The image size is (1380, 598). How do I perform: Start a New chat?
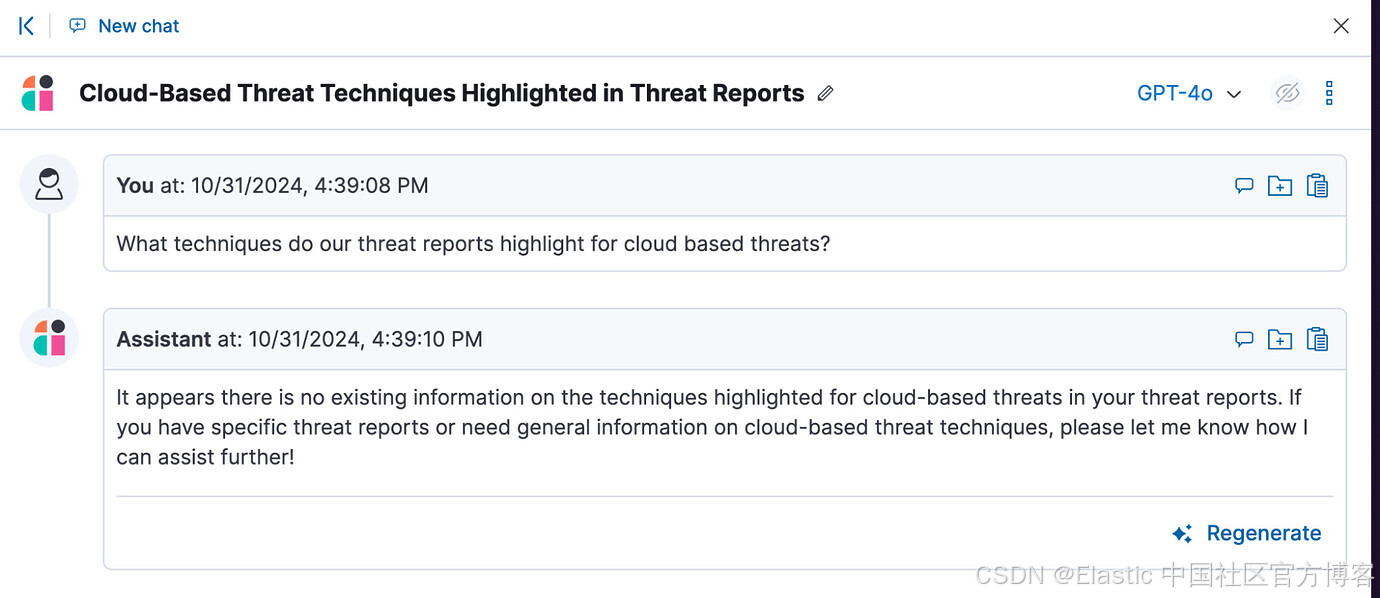(124, 26)
